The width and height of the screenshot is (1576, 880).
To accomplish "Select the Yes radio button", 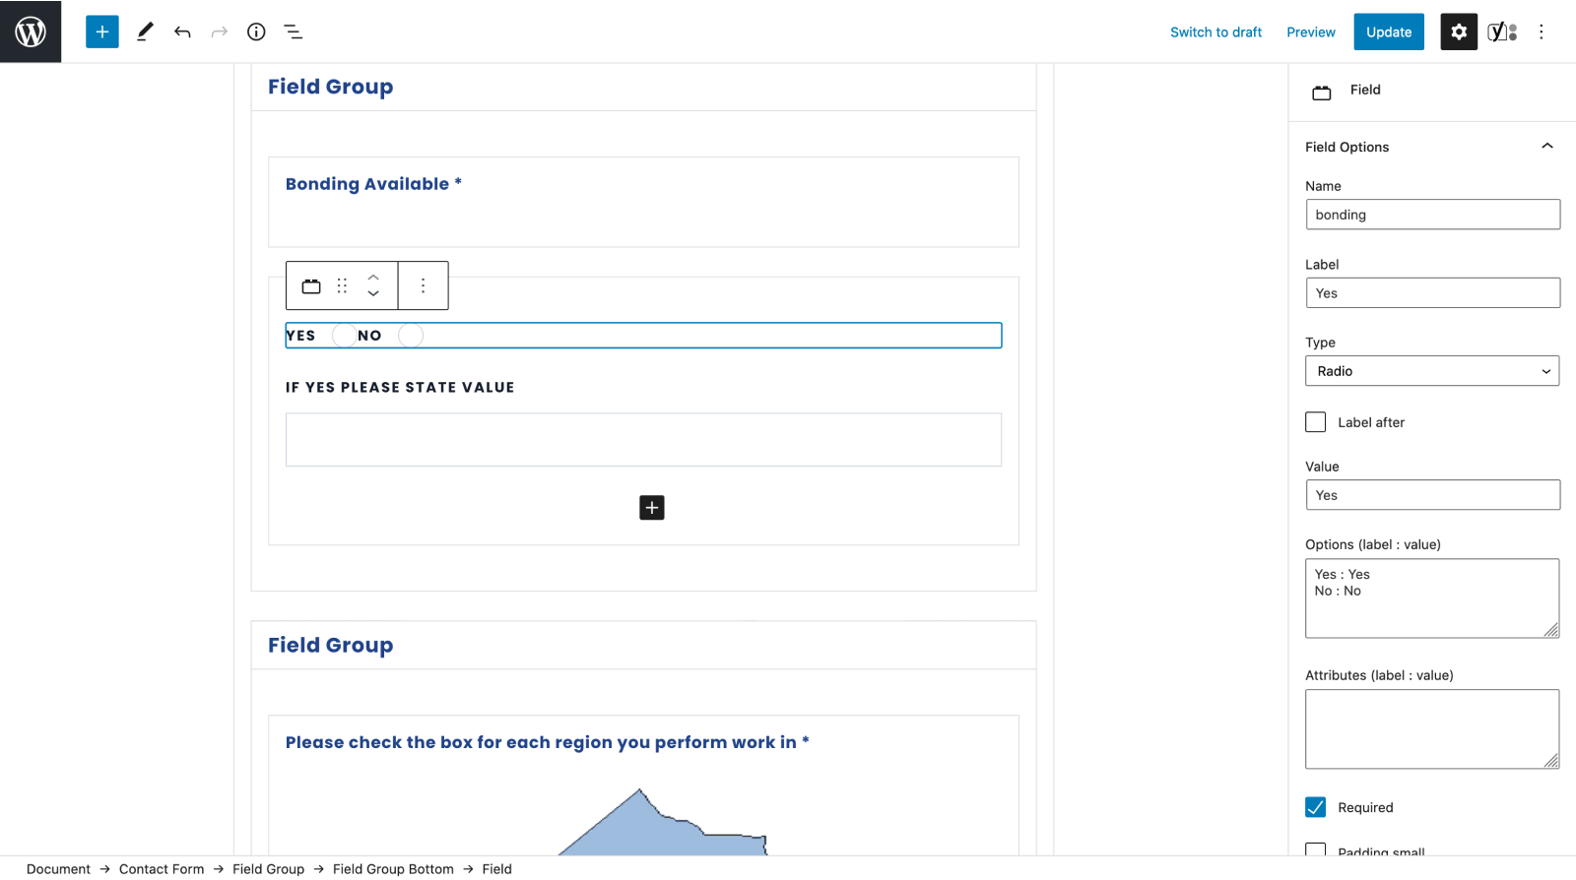I will 343,336.
